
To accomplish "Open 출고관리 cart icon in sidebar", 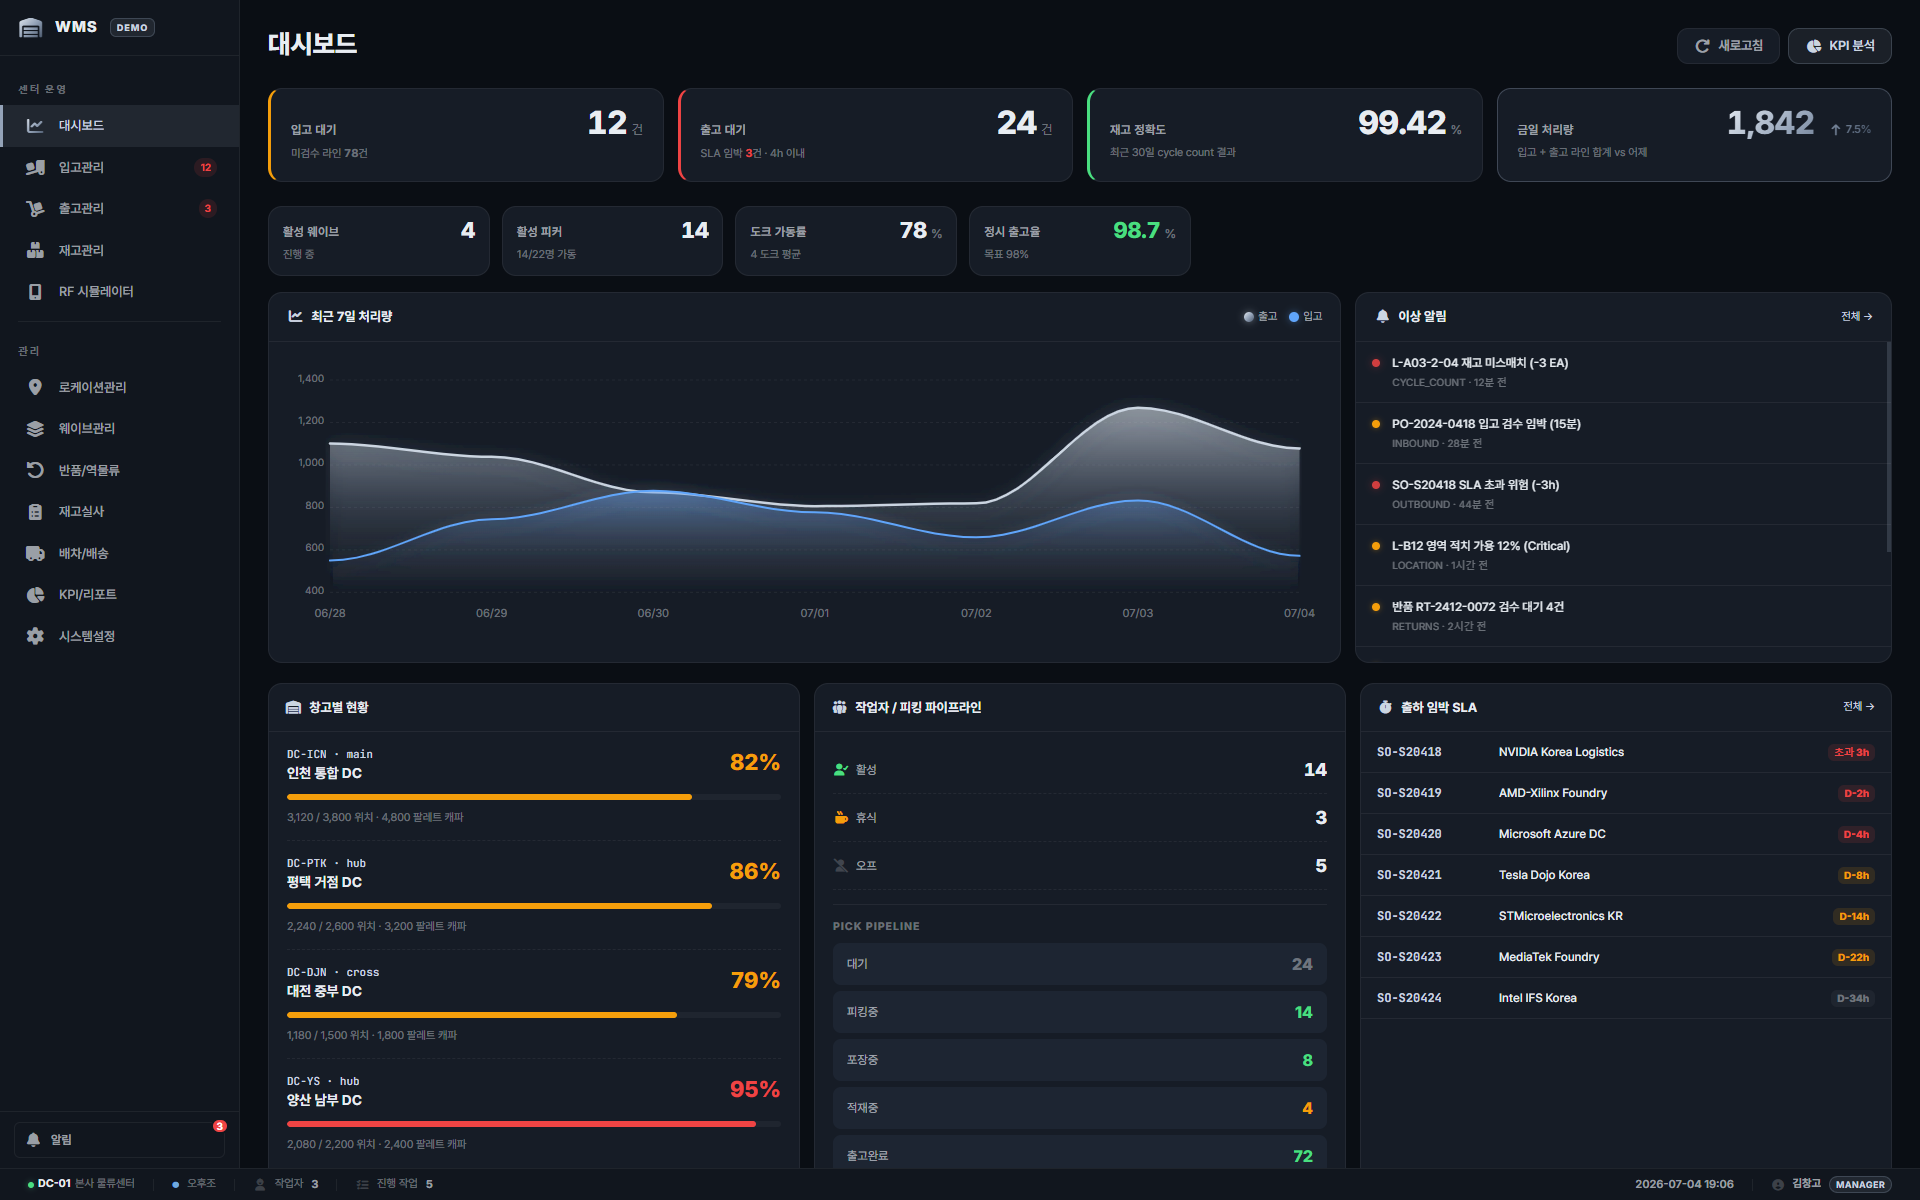I will tap(35, 208).
